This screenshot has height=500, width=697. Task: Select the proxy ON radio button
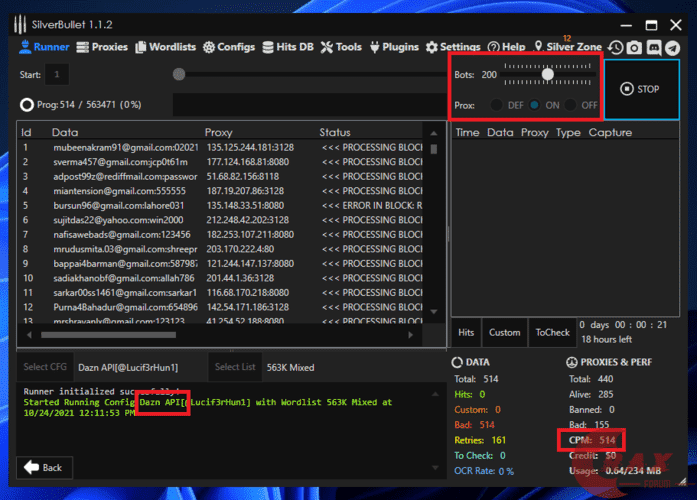[x=535, y=105]
